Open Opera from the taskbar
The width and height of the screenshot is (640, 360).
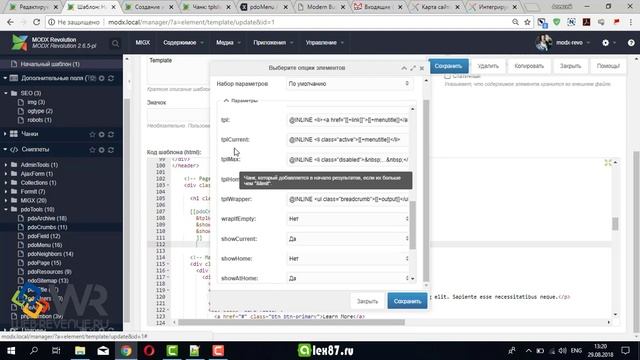pos(149,351)
